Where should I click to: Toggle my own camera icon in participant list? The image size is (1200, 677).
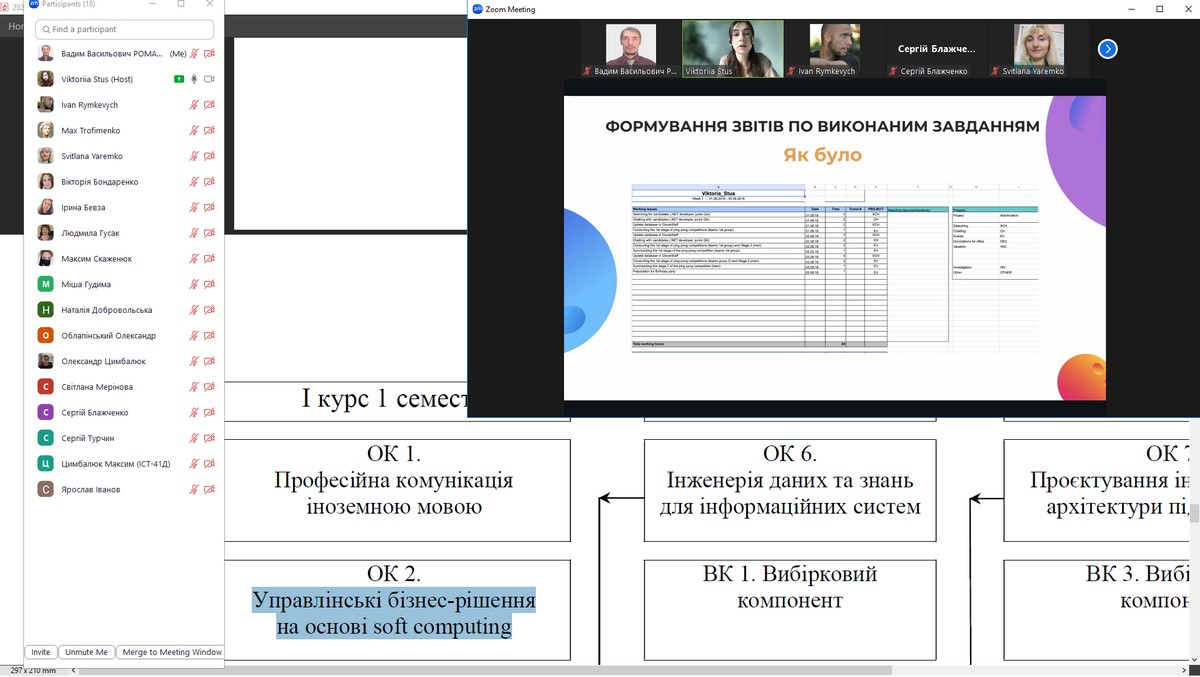click(x=209, y=54)
